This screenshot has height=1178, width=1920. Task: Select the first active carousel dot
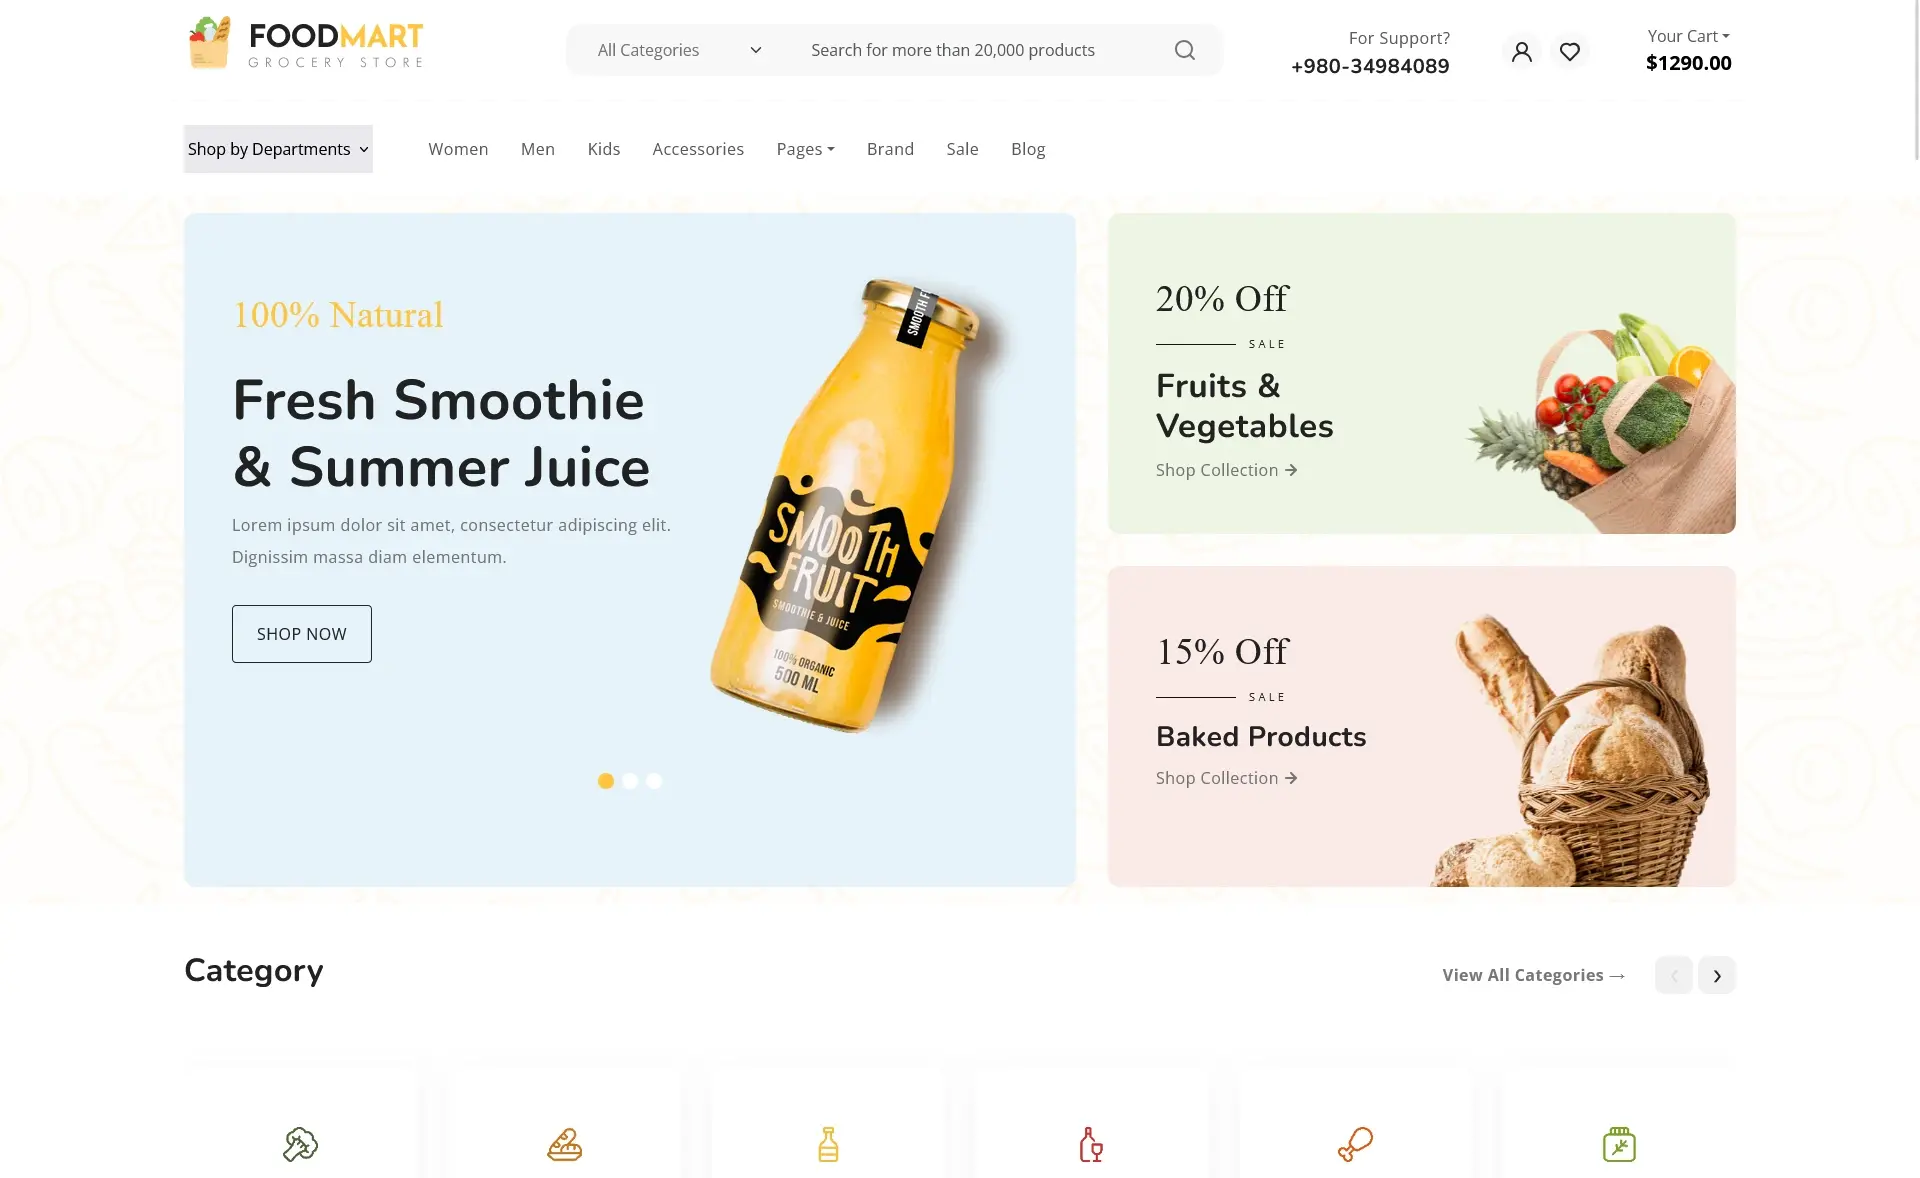(x=606, y=780)
